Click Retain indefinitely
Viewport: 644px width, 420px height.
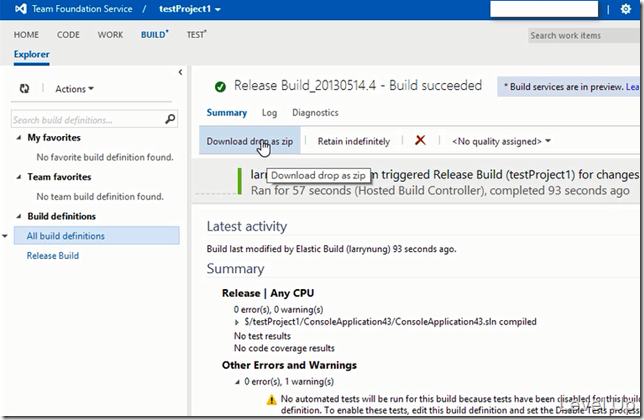pos(354,141)
